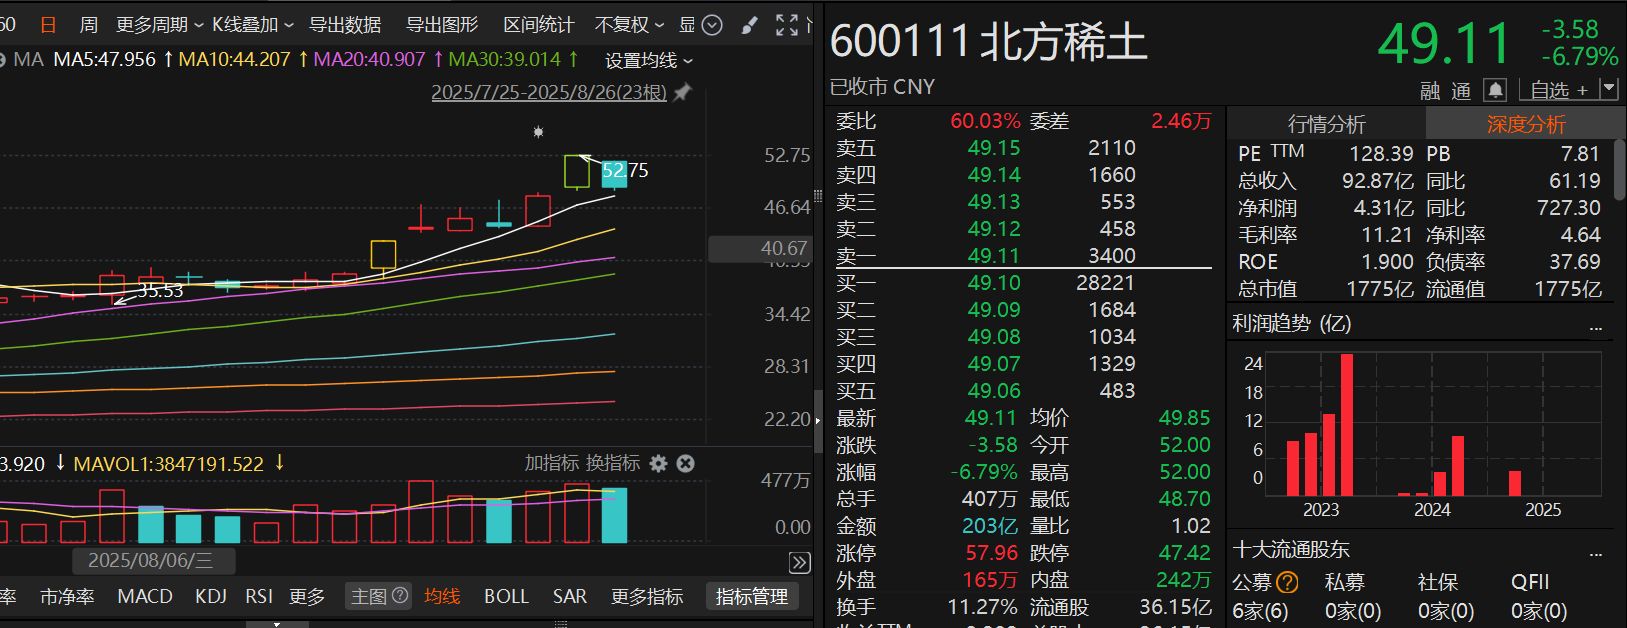The image size is (1627, 628).
Task: Click the price alert bell icon
Action: pos(1495,90)
